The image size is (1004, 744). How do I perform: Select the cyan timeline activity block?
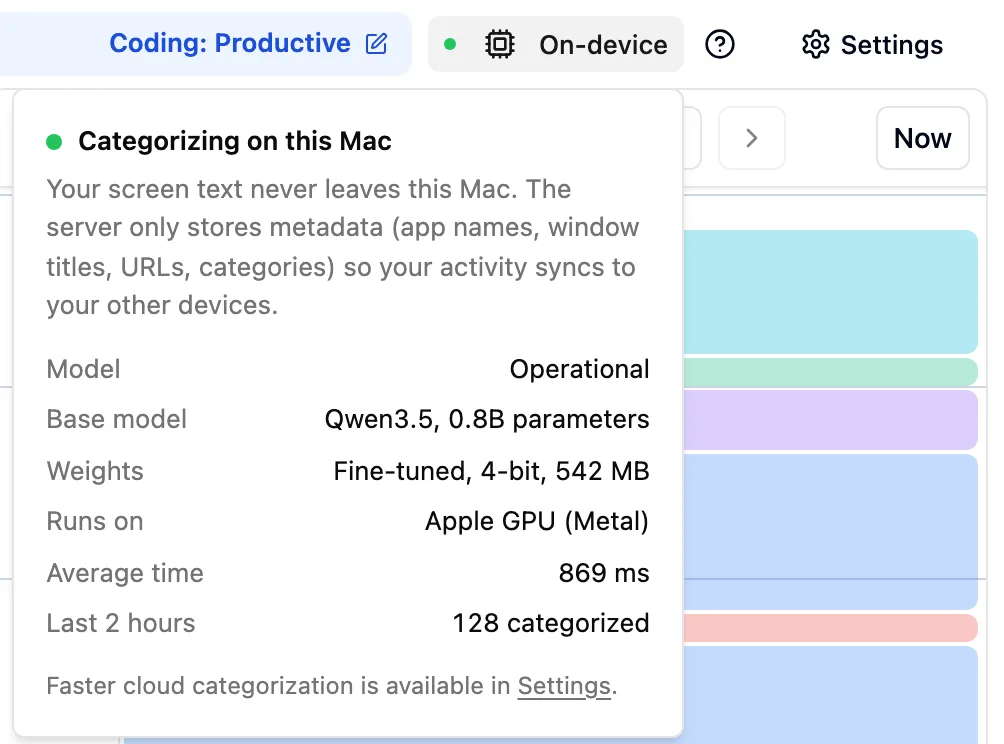[830, 291]
